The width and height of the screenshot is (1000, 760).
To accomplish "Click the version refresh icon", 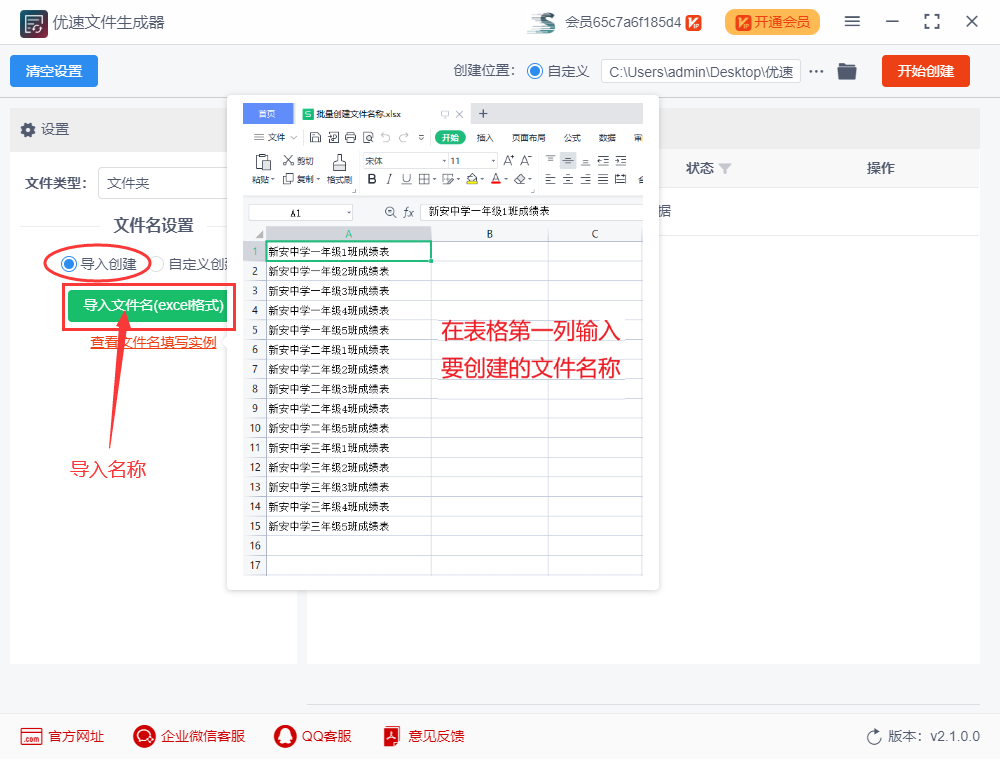I will tap(874, 737).
